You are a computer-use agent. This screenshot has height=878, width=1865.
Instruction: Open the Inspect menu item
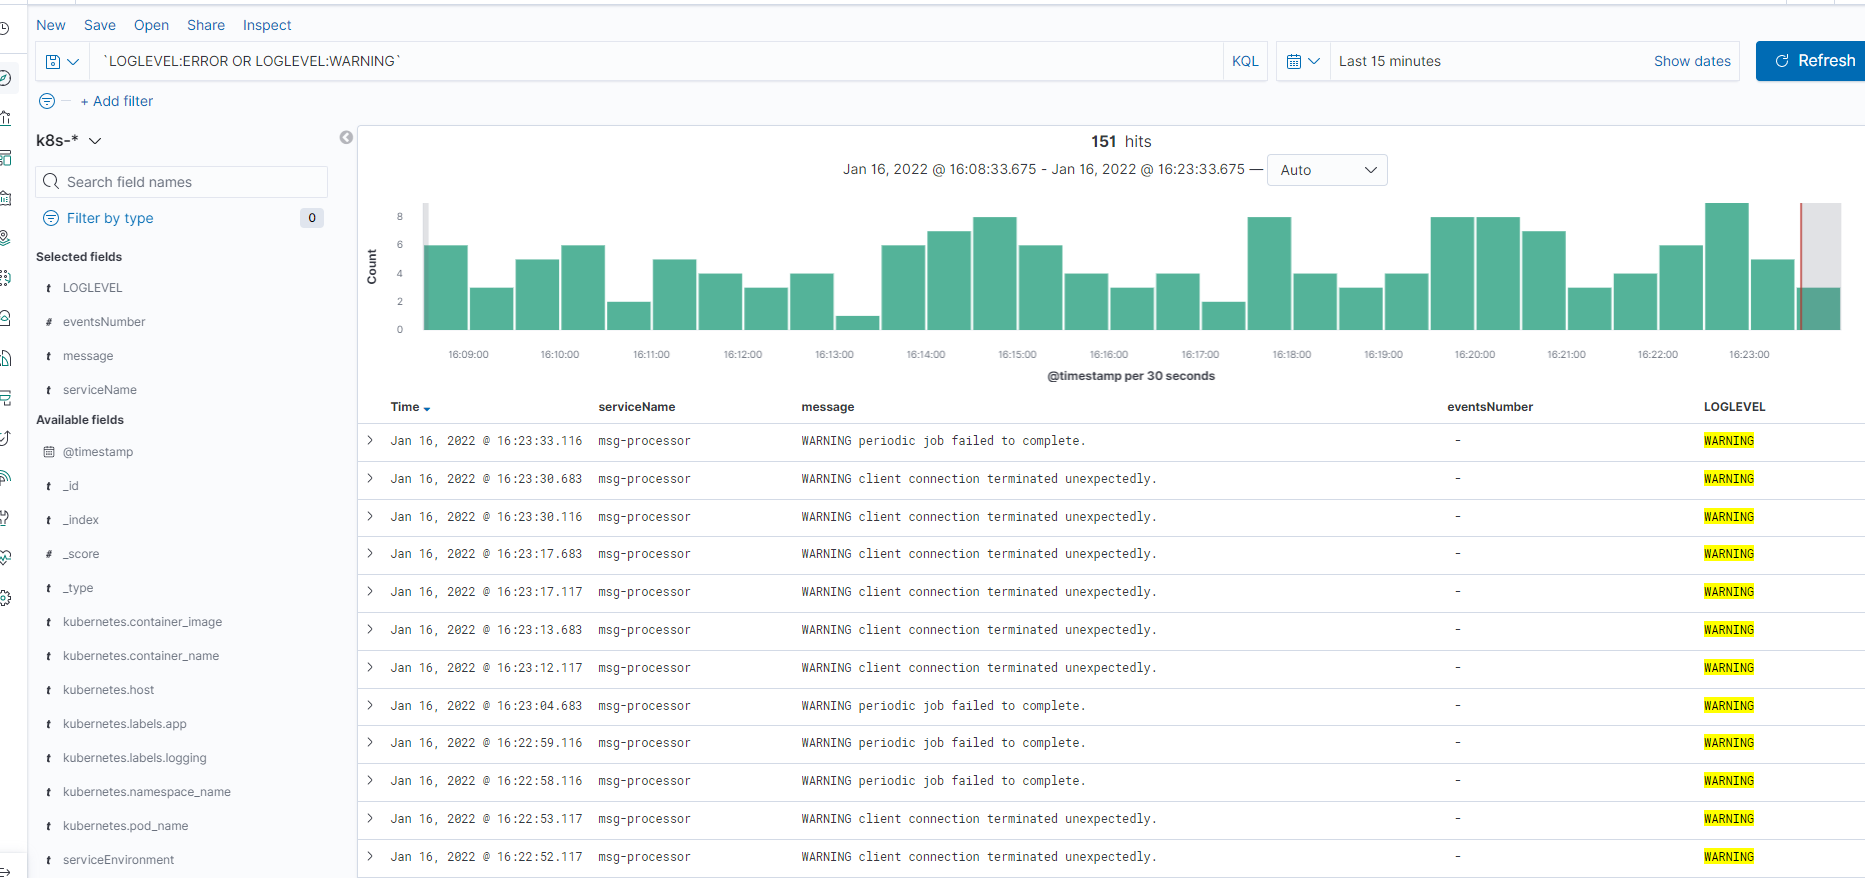coord(267,25)
